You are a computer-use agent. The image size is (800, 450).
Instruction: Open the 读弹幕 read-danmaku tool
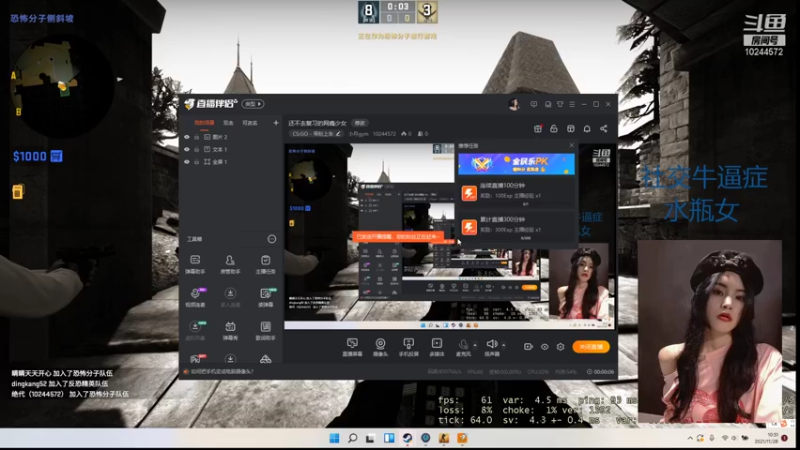pos(265,297)
